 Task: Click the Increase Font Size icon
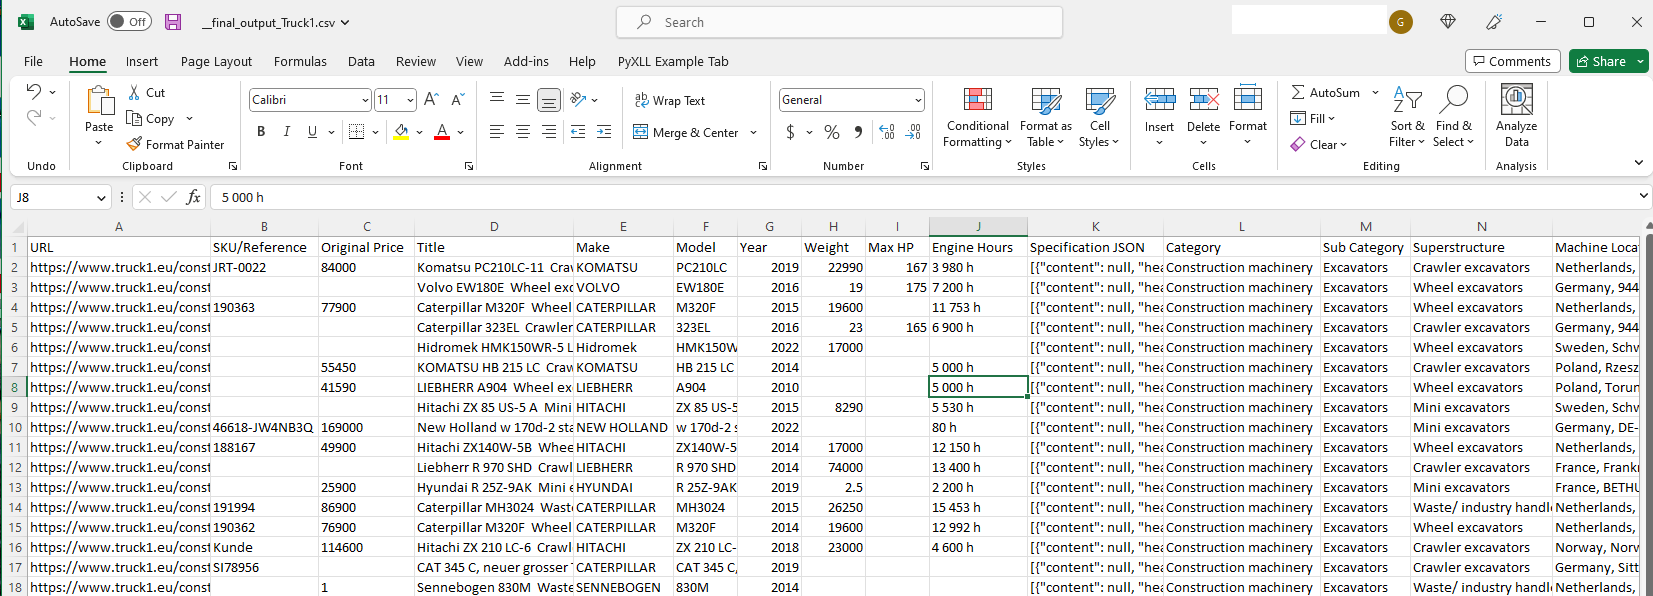point(431,99)
